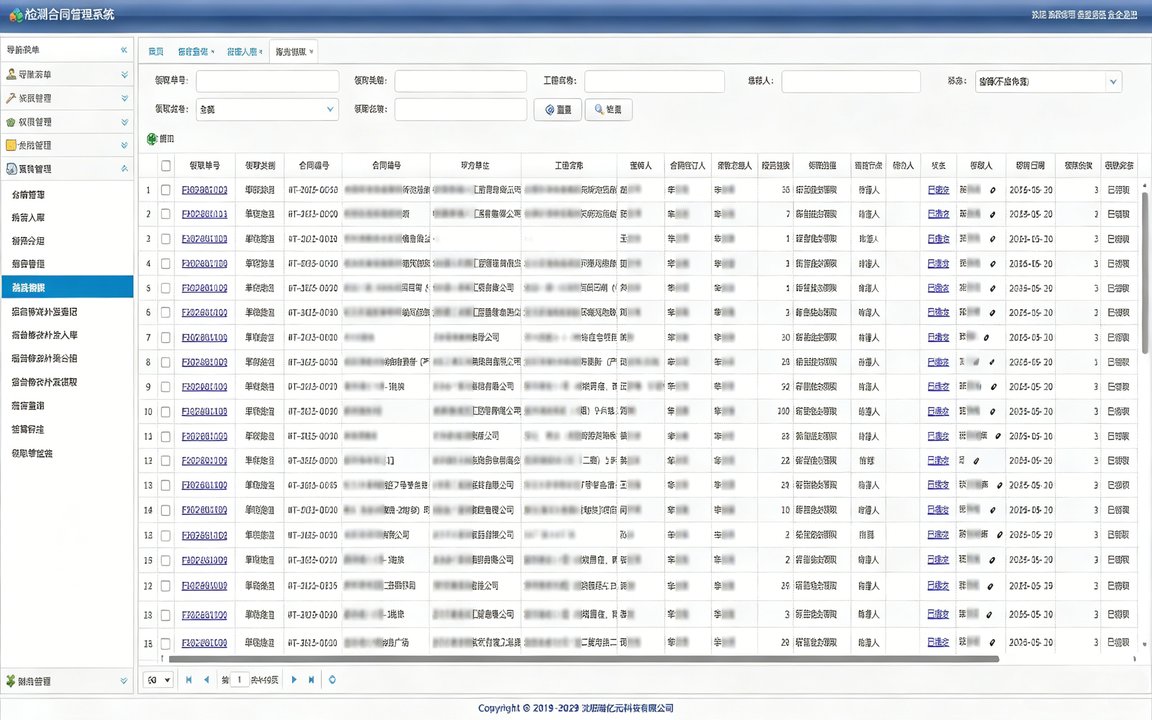Close the second tab with its x icon
The image size is (1152, 720).
click(x=212, y=52)
